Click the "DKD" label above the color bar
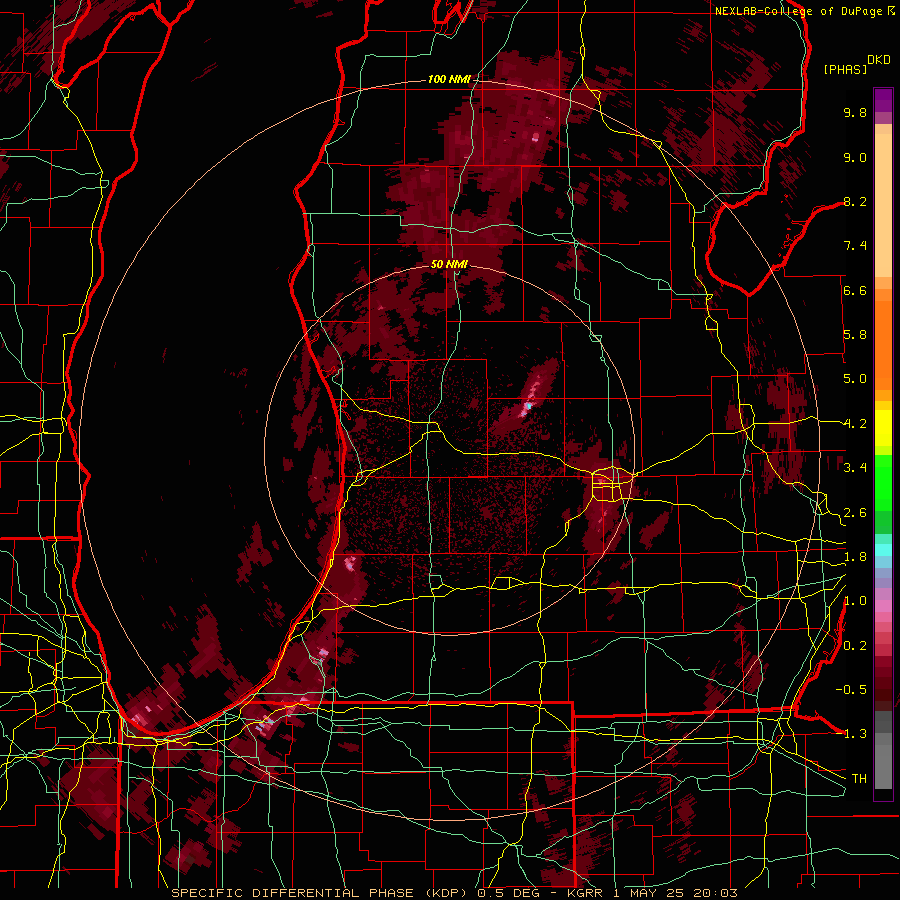 879,60
